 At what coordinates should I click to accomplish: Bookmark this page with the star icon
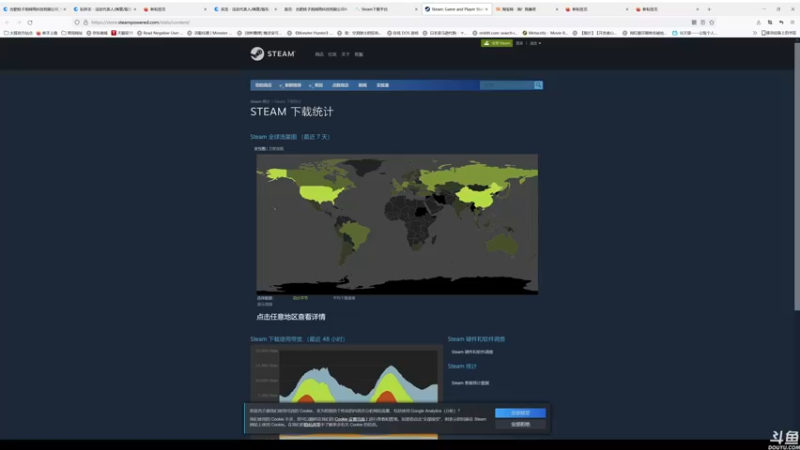tap(712, 22)
